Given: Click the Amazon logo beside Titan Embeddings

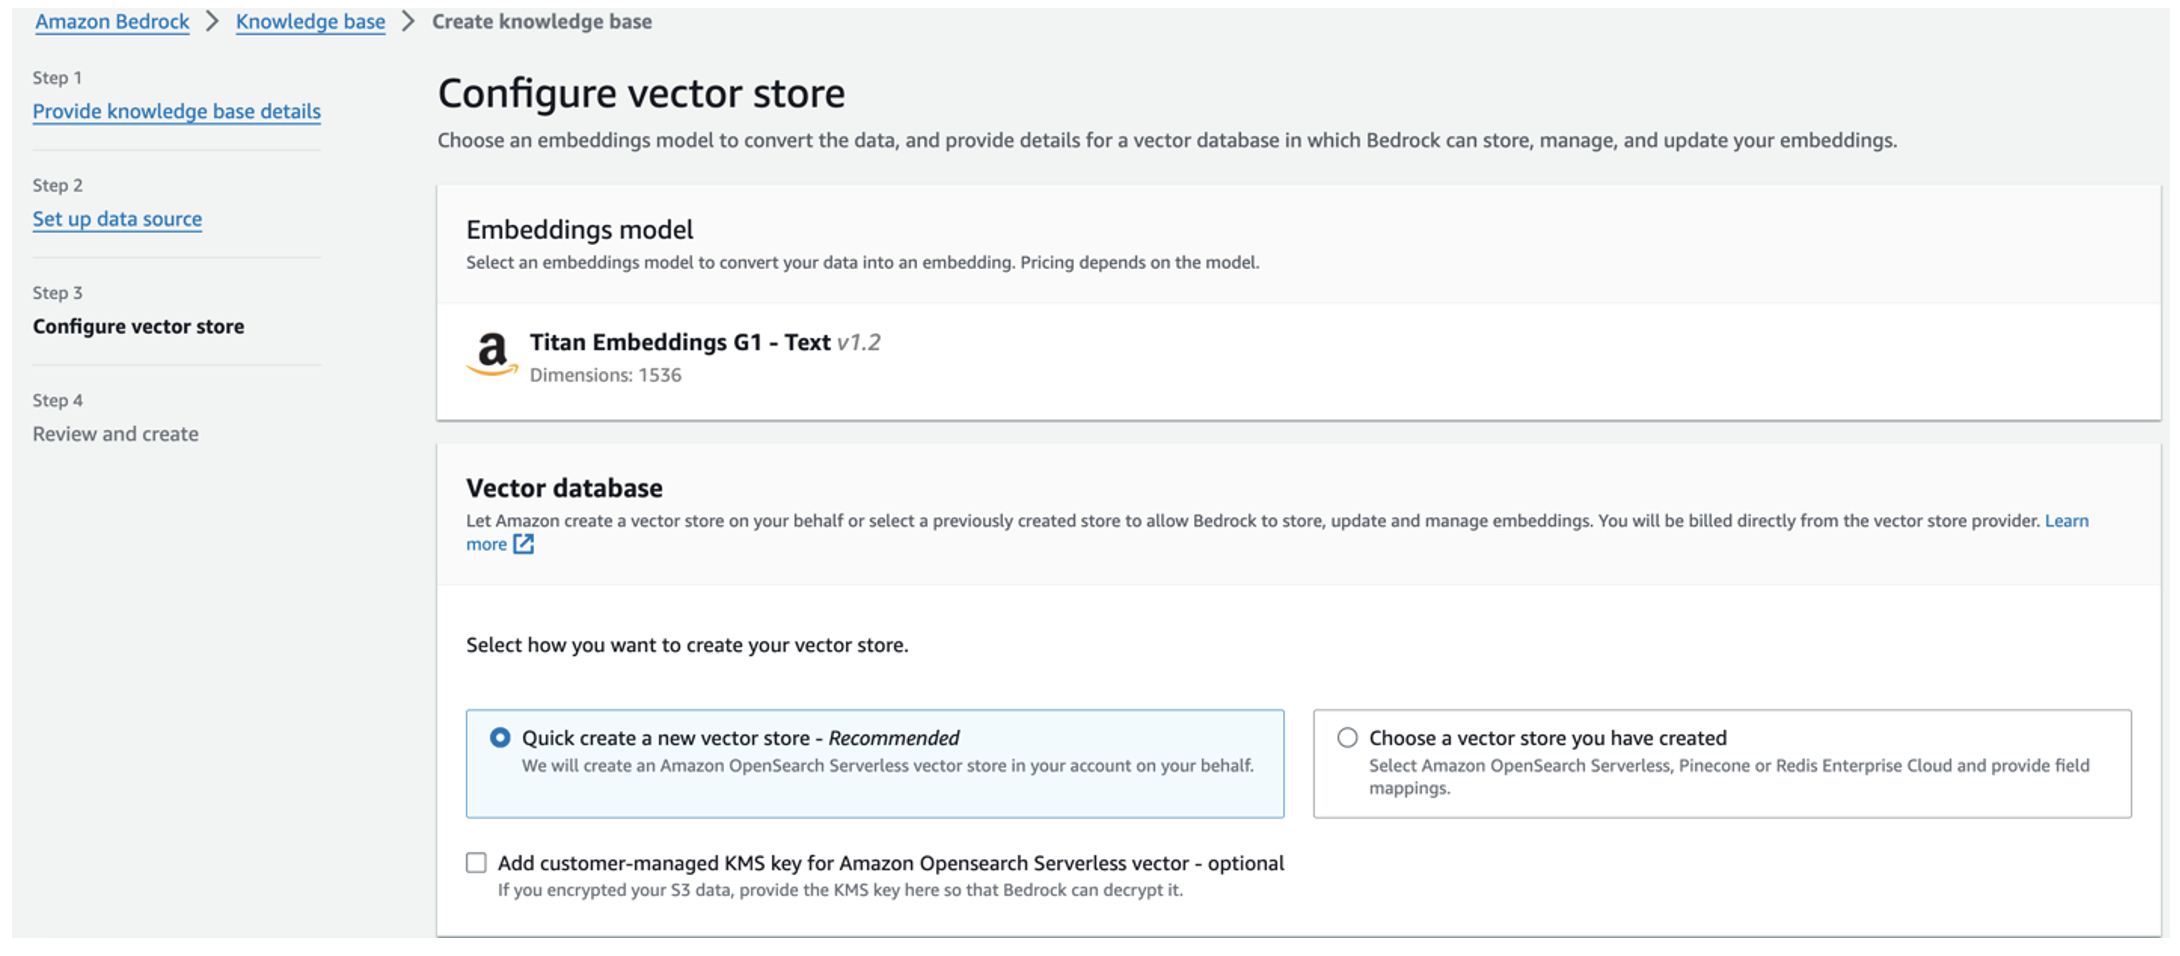Looking at the screenshot, I should pos(492,354).
